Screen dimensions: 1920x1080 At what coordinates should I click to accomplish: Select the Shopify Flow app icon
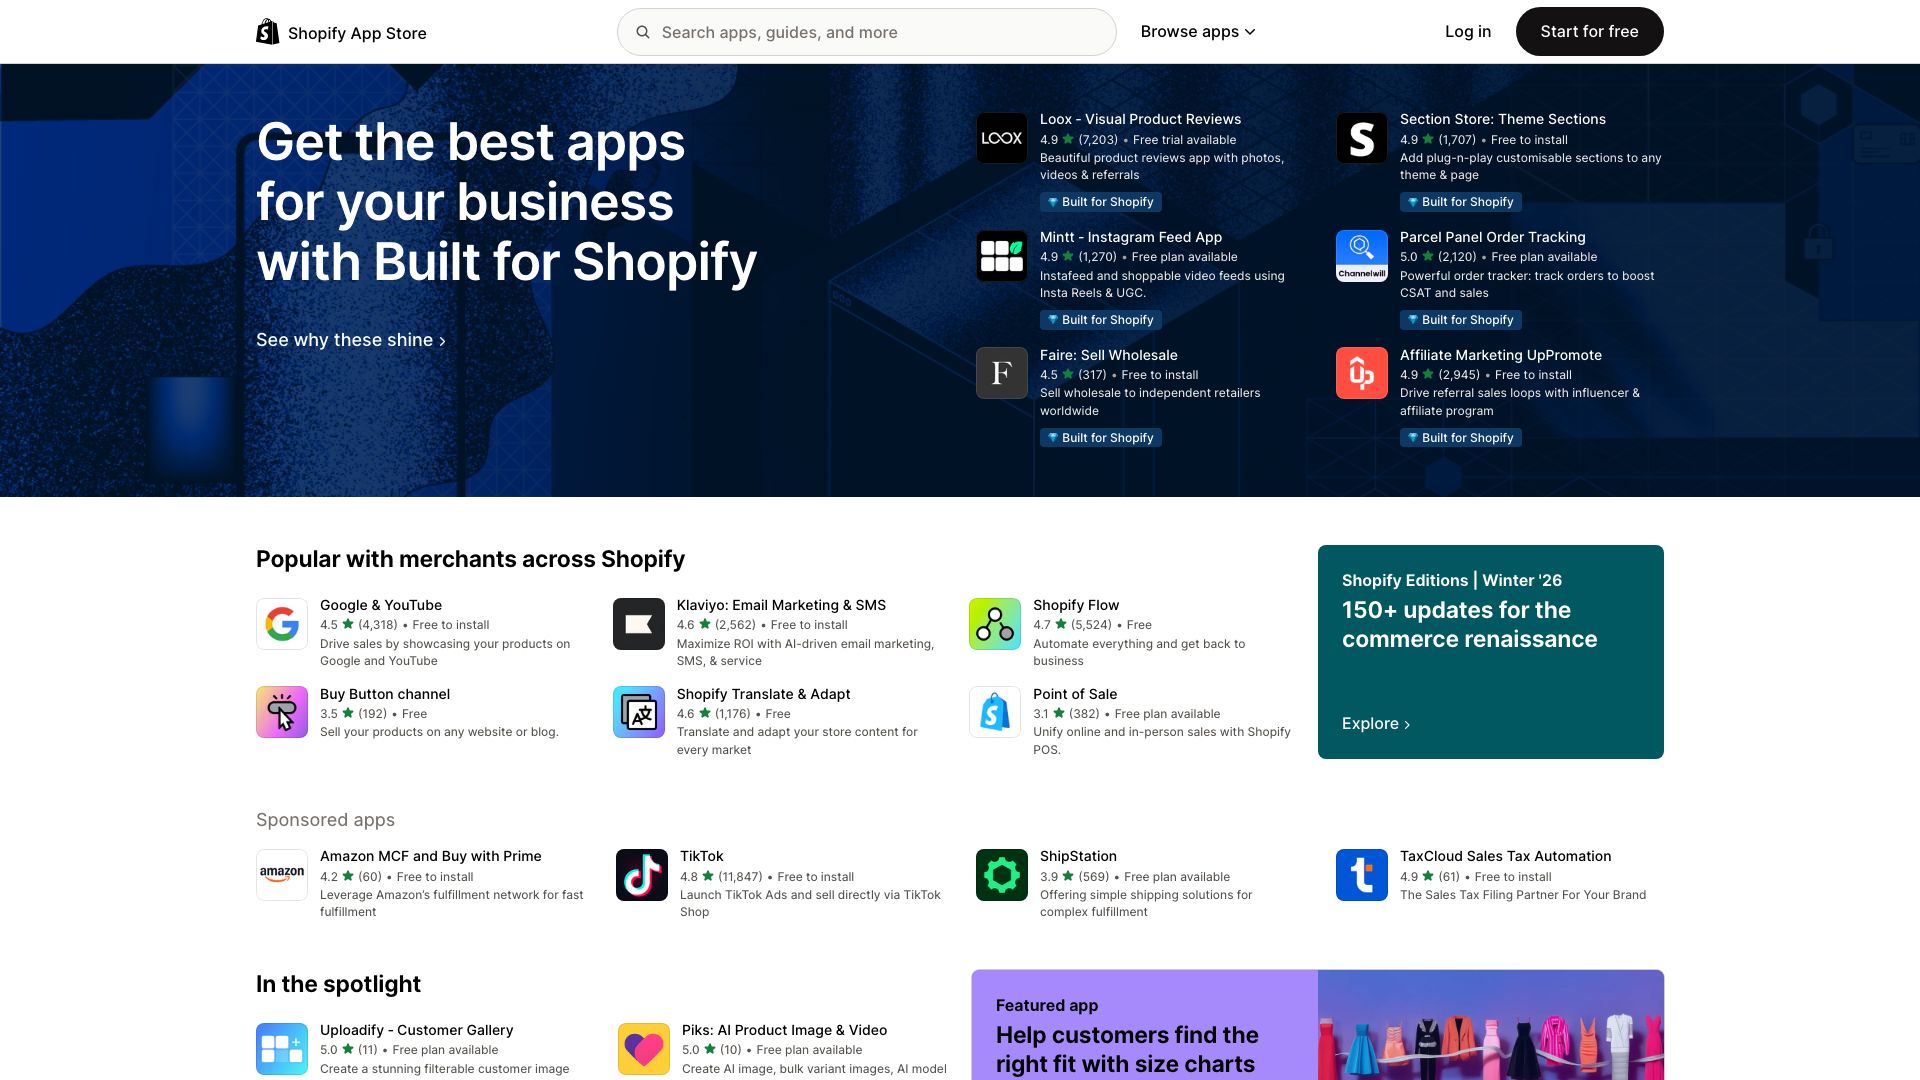(x=993, y=623)
